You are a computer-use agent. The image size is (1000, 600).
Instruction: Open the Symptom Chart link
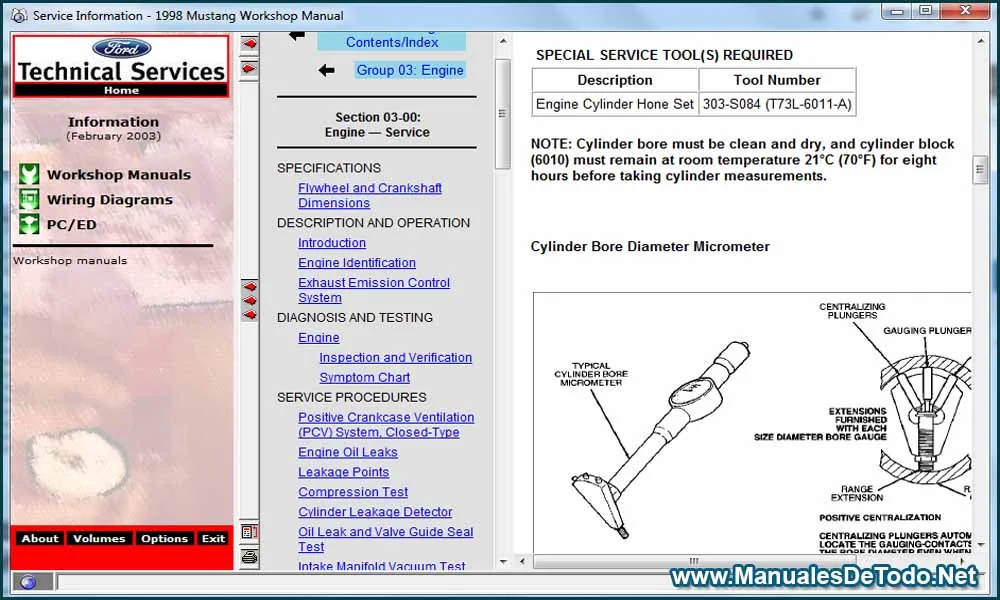[364, 377]
